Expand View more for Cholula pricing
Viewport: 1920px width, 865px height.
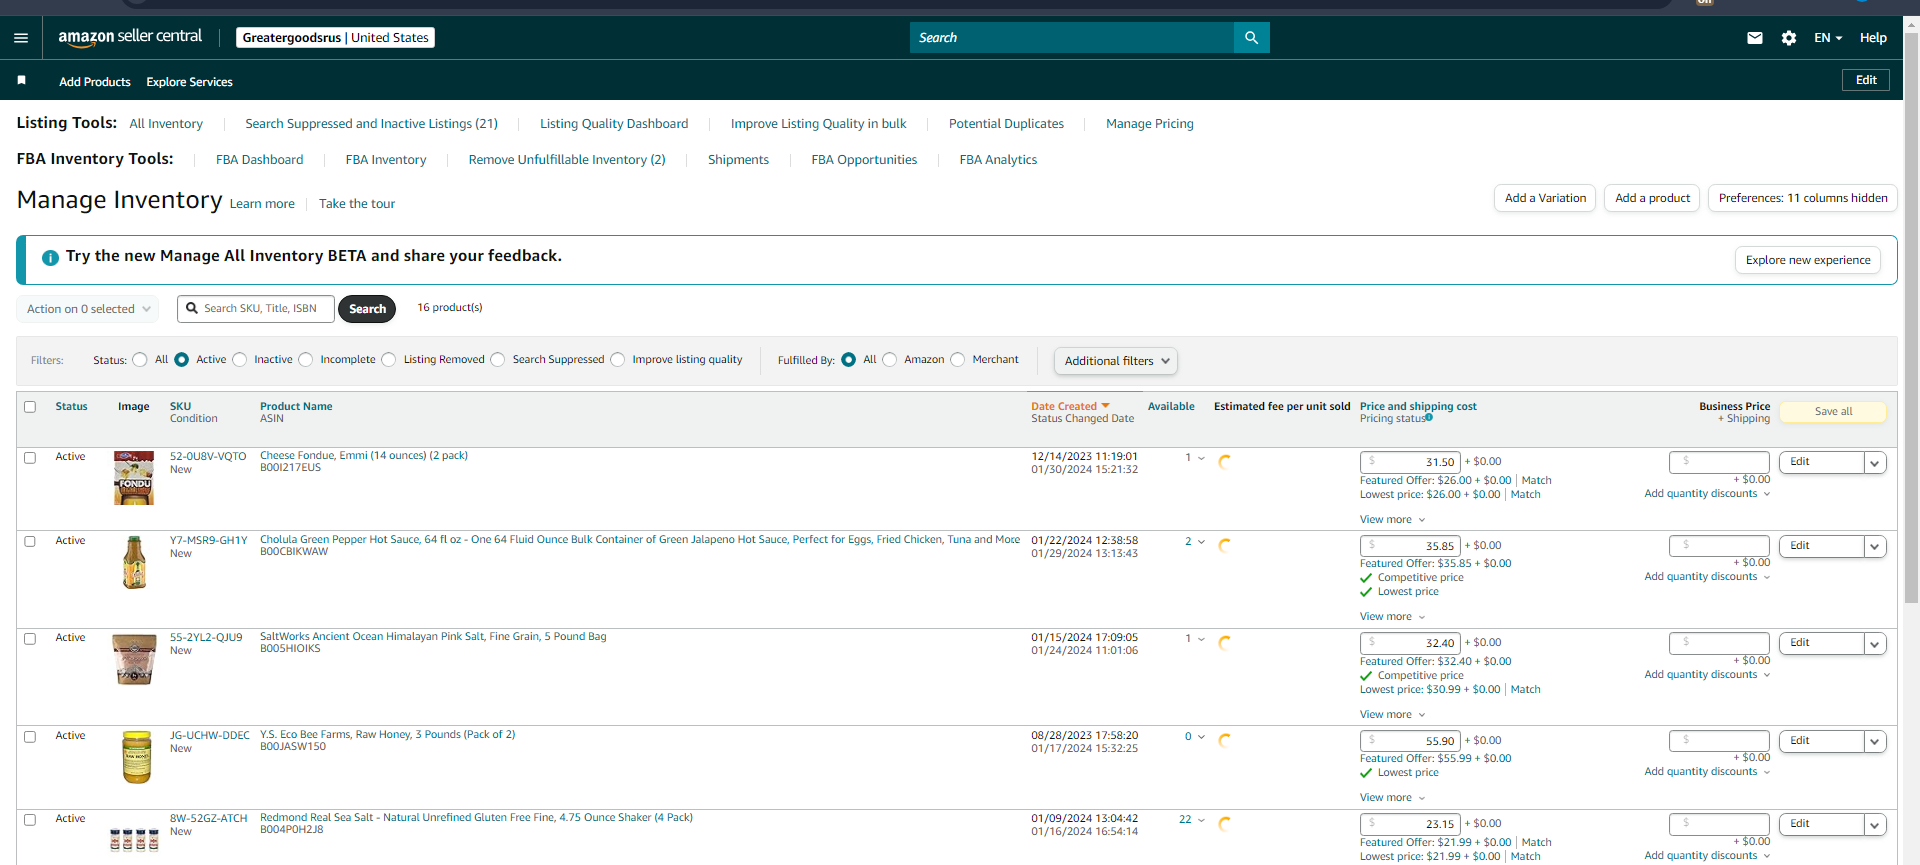[1392, 617]
